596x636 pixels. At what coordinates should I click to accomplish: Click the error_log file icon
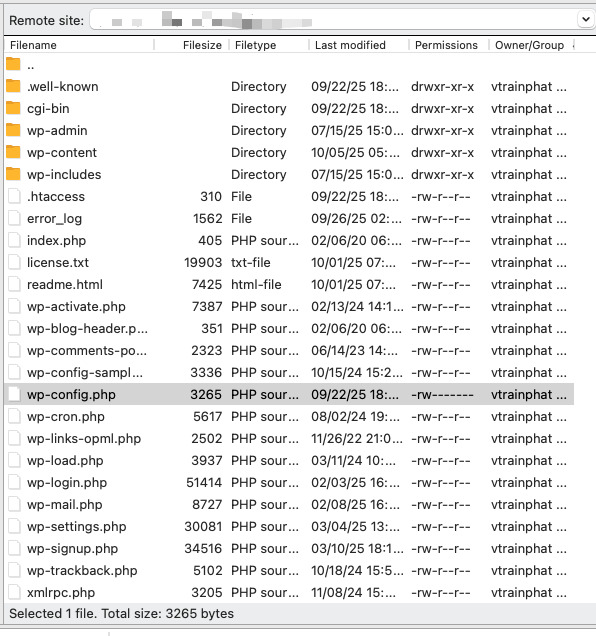click(x=15, y=218)
